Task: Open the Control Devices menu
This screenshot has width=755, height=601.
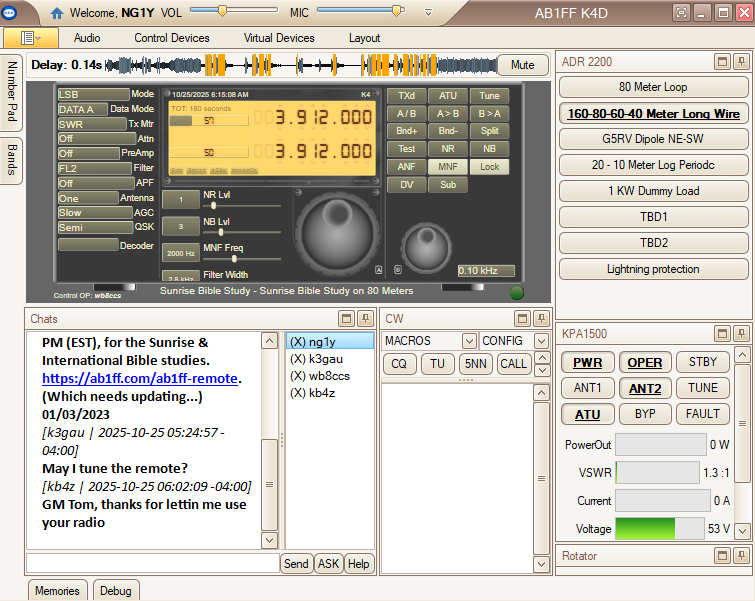Action: 172,38
